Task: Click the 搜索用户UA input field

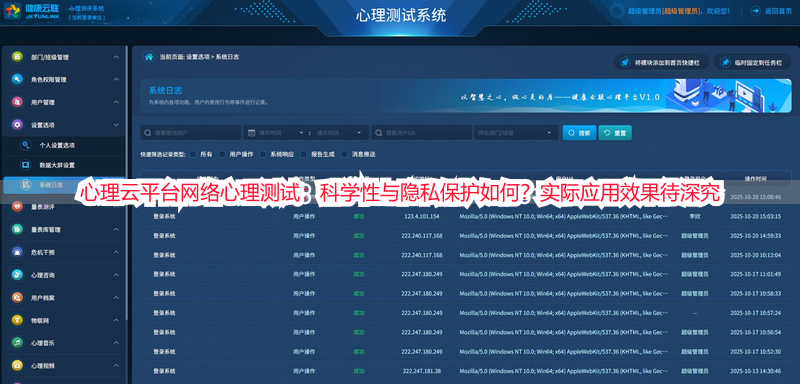Action: point(421,133)
